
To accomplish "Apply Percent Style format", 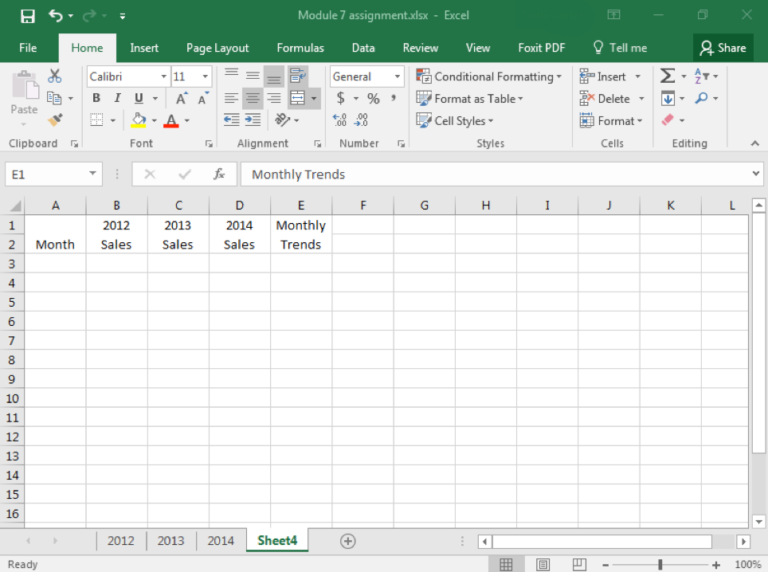I will pyautogui.click(x=373, y=98).
